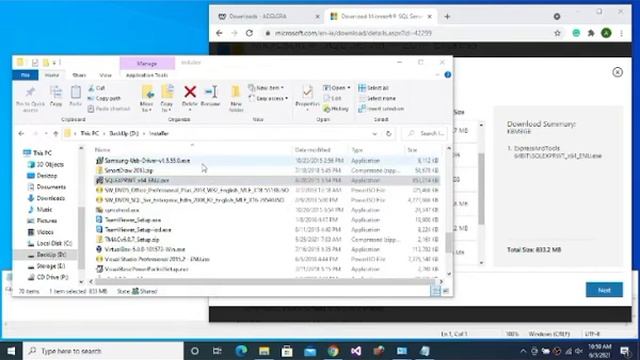Click the Chrome address bar URL
Image resolution: width=640 pixels, height=360 pixels.
(x=353, y=33)
